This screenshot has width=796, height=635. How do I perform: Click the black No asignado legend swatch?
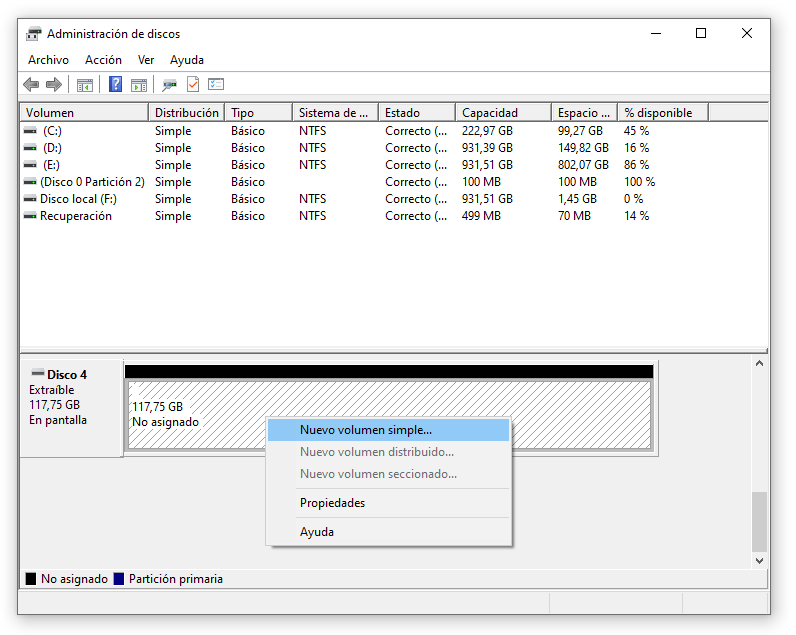(31, 579)
